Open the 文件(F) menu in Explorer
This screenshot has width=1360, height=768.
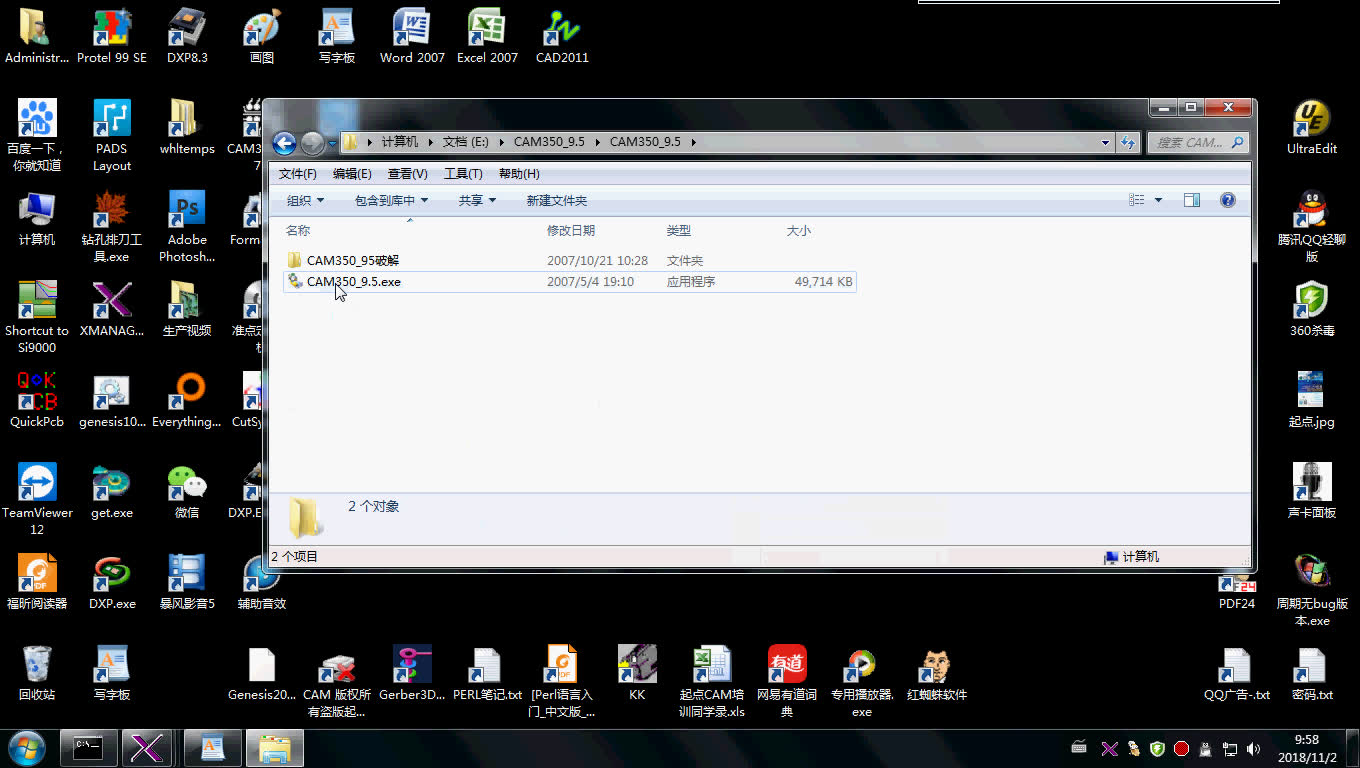[x=298, y=174]
